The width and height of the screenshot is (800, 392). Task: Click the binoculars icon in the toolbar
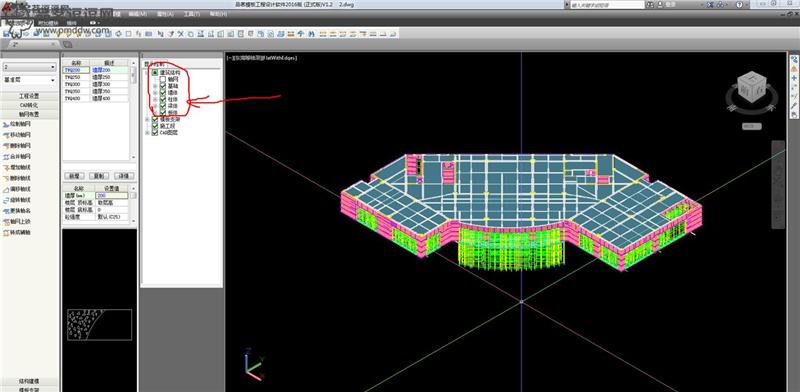click(x=310, y=34)
